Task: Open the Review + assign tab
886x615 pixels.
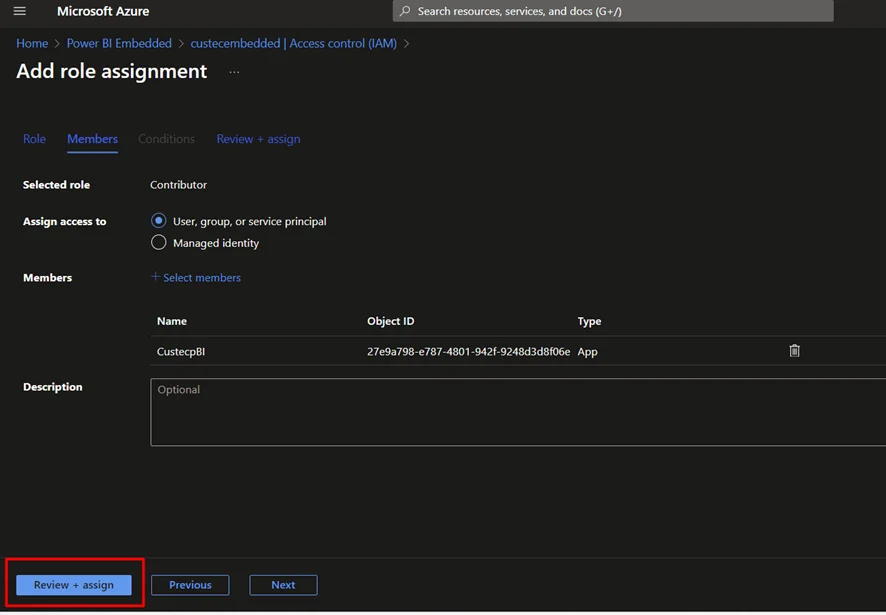Action: tap(258, 139)
